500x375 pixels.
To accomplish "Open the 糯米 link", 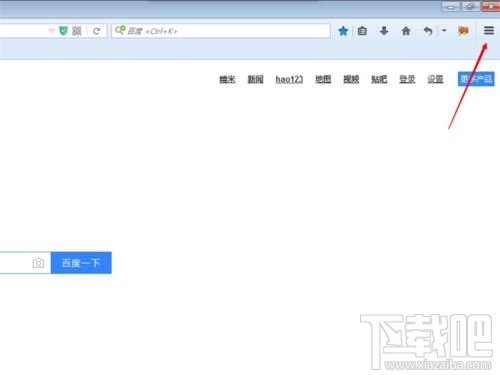I will coord(227,79).
